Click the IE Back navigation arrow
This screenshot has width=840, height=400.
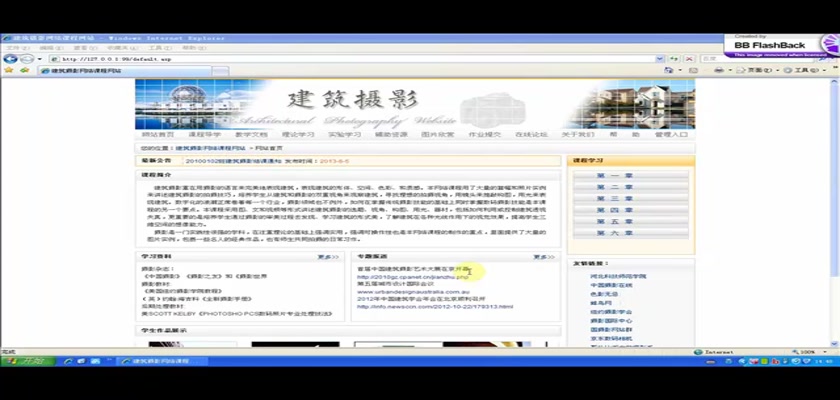click(10, 59)
